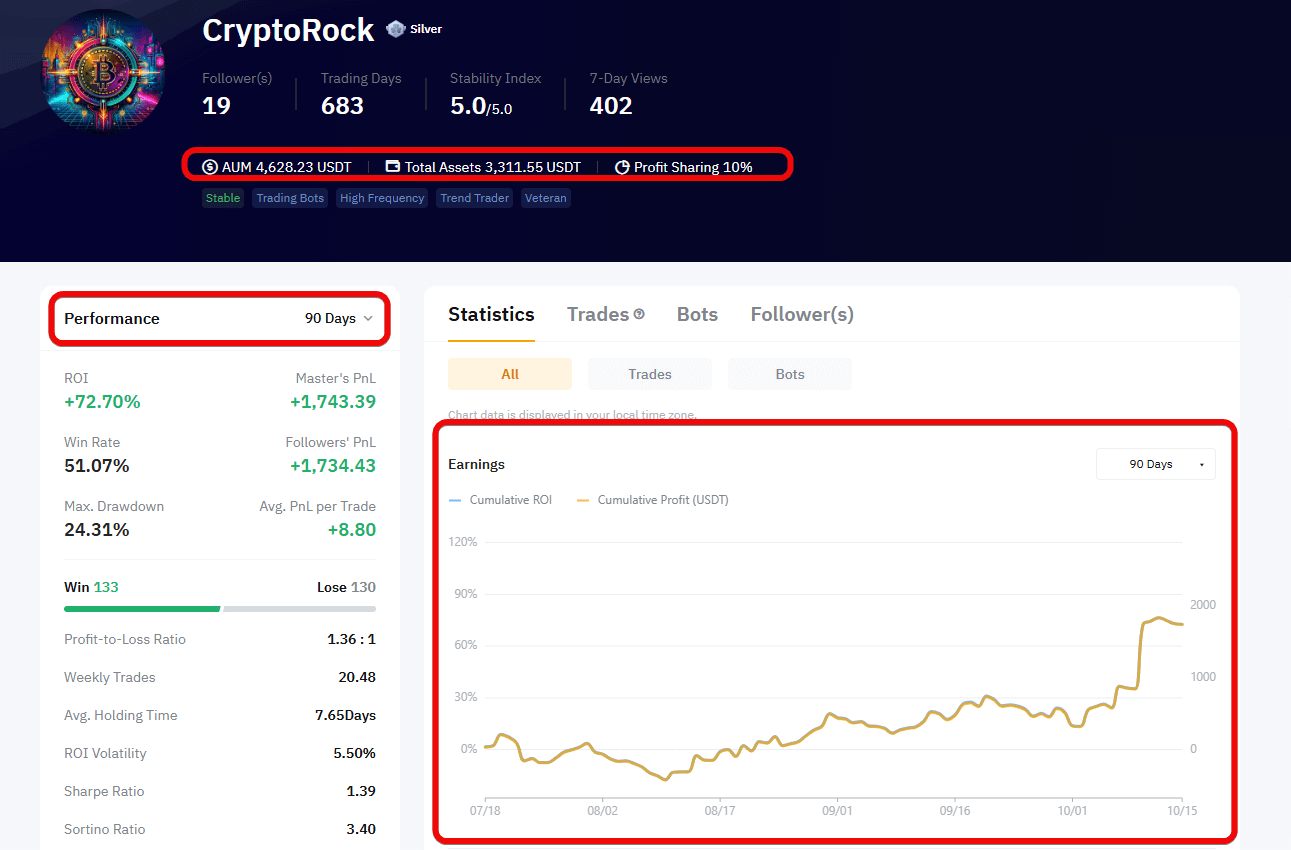Click the Win/Lose ratio progress bar

click(220, 608)
